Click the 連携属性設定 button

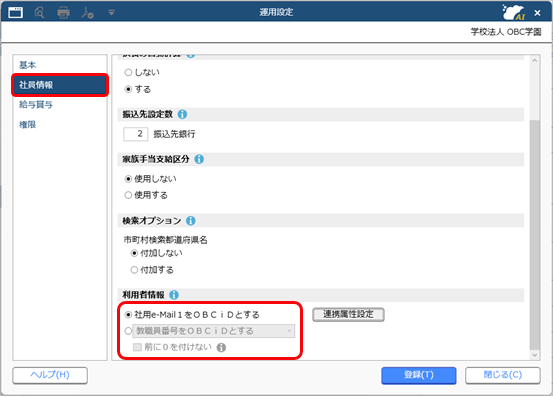348,314
